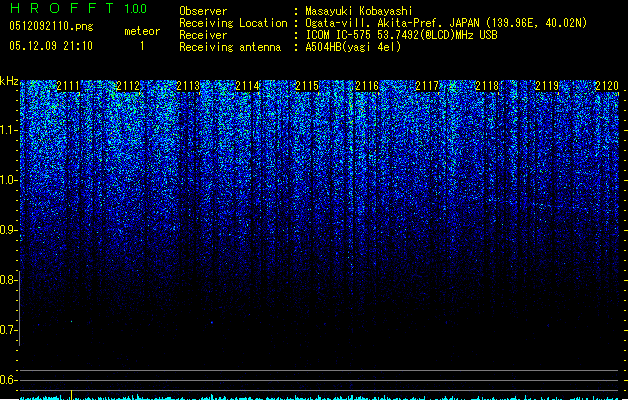Click the 2117 time marker
The width and height of the screenshot is (629, 400).
[x=427, y=86]
